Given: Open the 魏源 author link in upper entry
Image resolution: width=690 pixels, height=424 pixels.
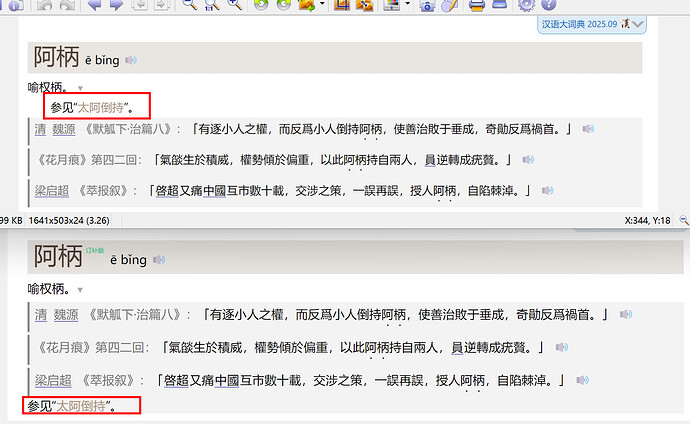Looking at the screenshot, I should [64, 129].
